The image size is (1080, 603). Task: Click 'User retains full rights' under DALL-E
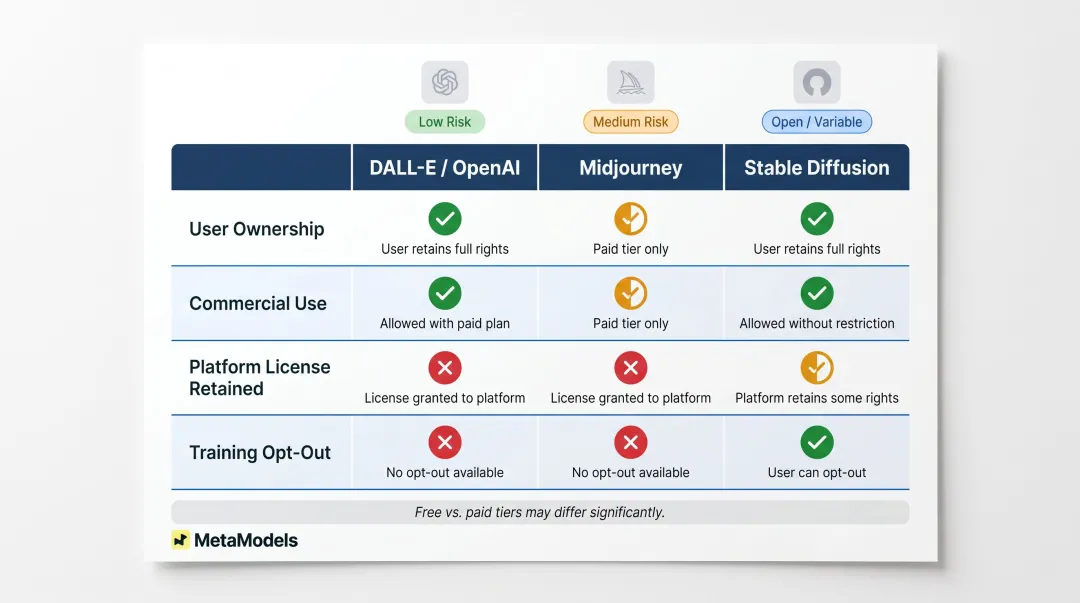tap(445, 249)
